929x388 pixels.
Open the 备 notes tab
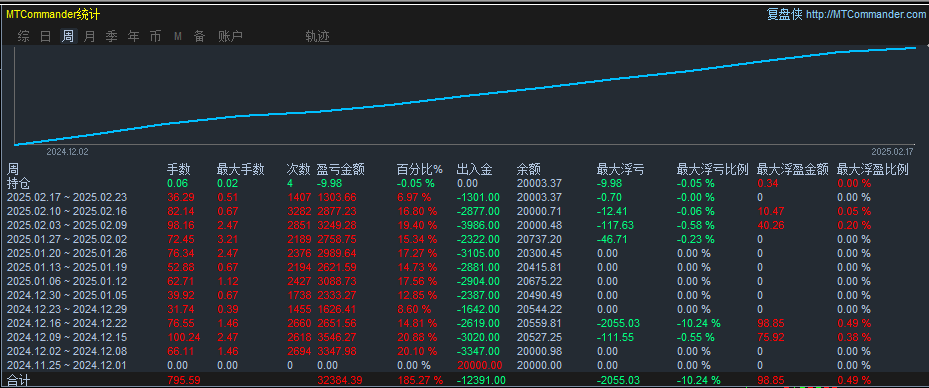200,37
